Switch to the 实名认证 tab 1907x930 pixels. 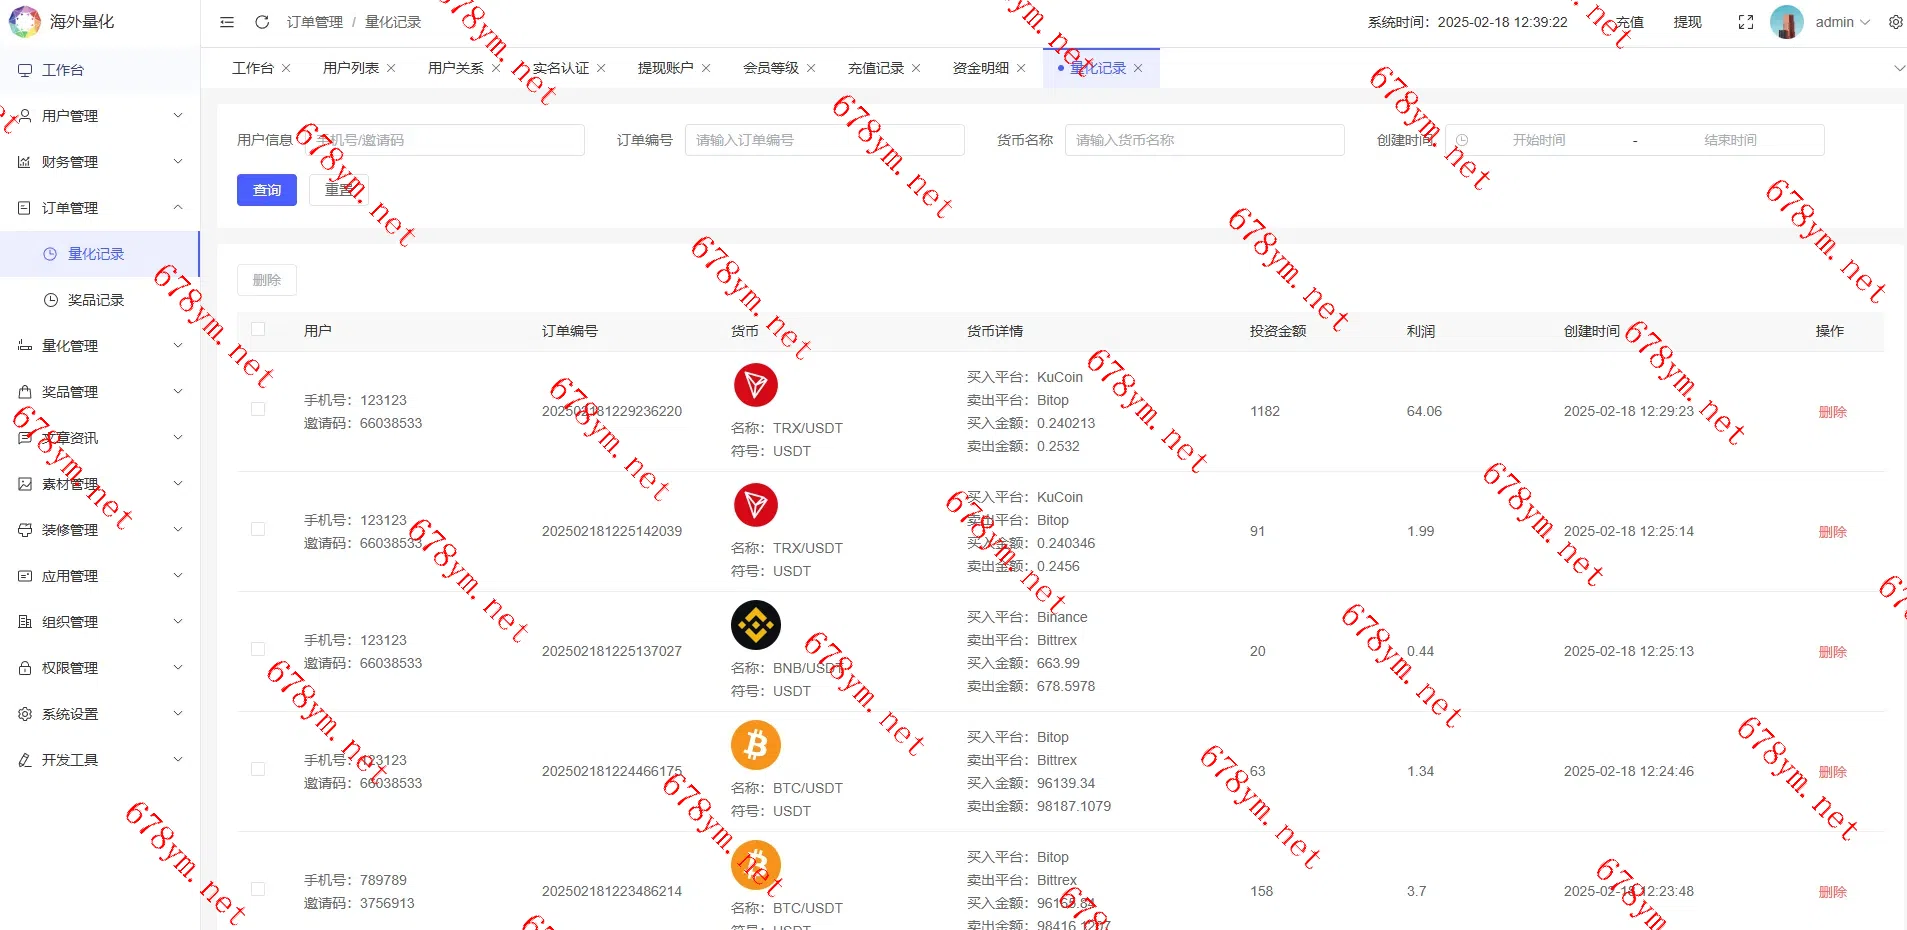[x=561, y=68]
